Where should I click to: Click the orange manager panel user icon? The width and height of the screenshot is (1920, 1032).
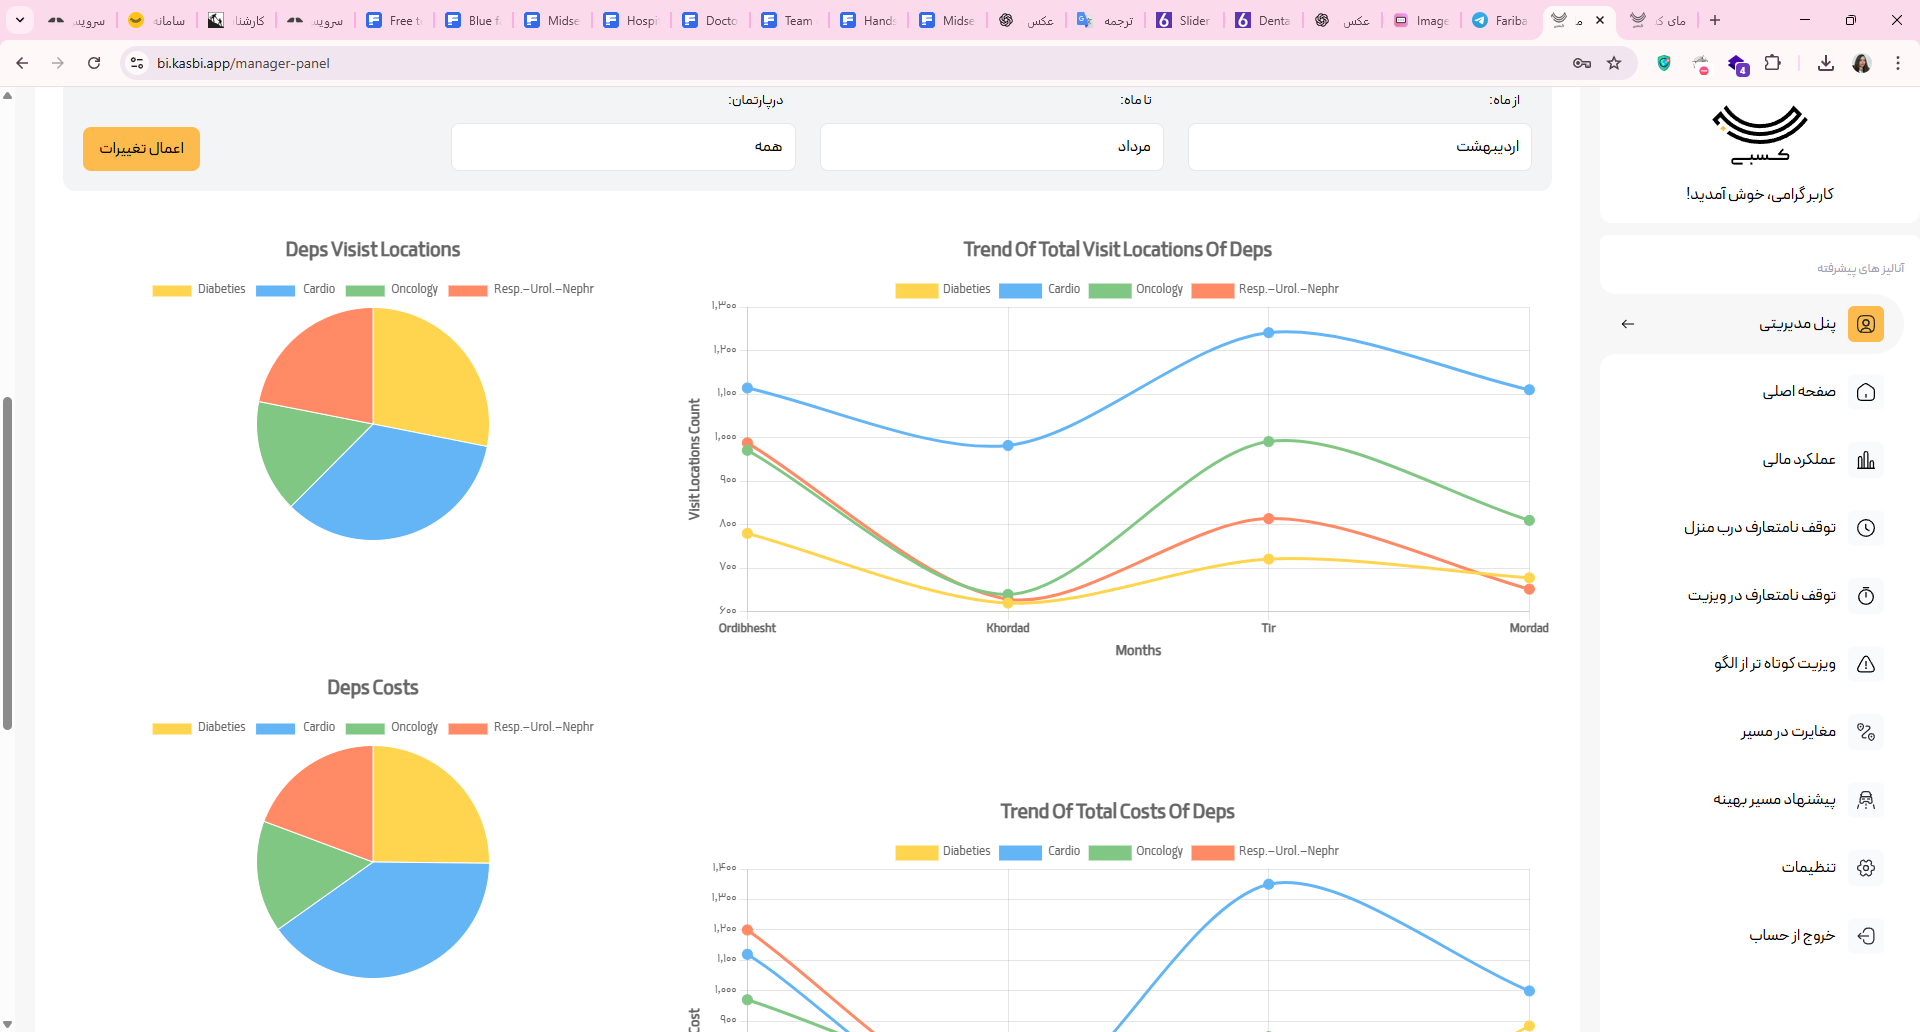[1865, 324]
